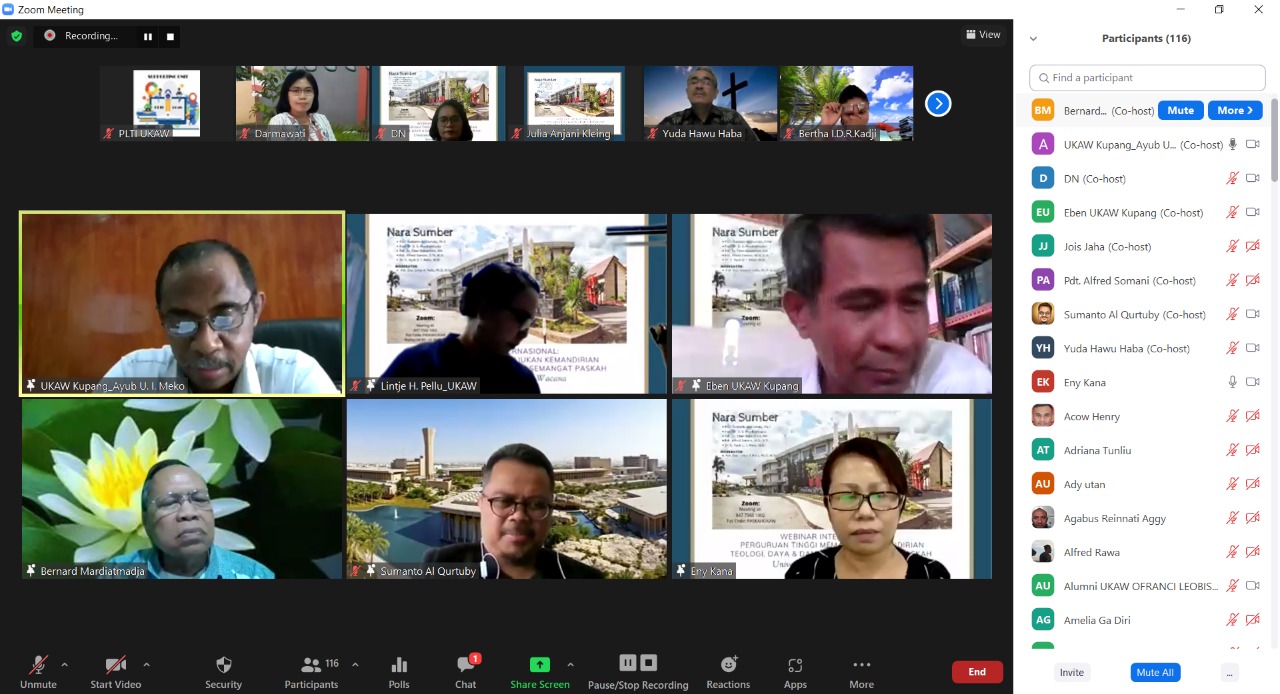The image size is (1280, 694).
Task: Collapse the Participants panel chevron
Action: [1033, 39]
